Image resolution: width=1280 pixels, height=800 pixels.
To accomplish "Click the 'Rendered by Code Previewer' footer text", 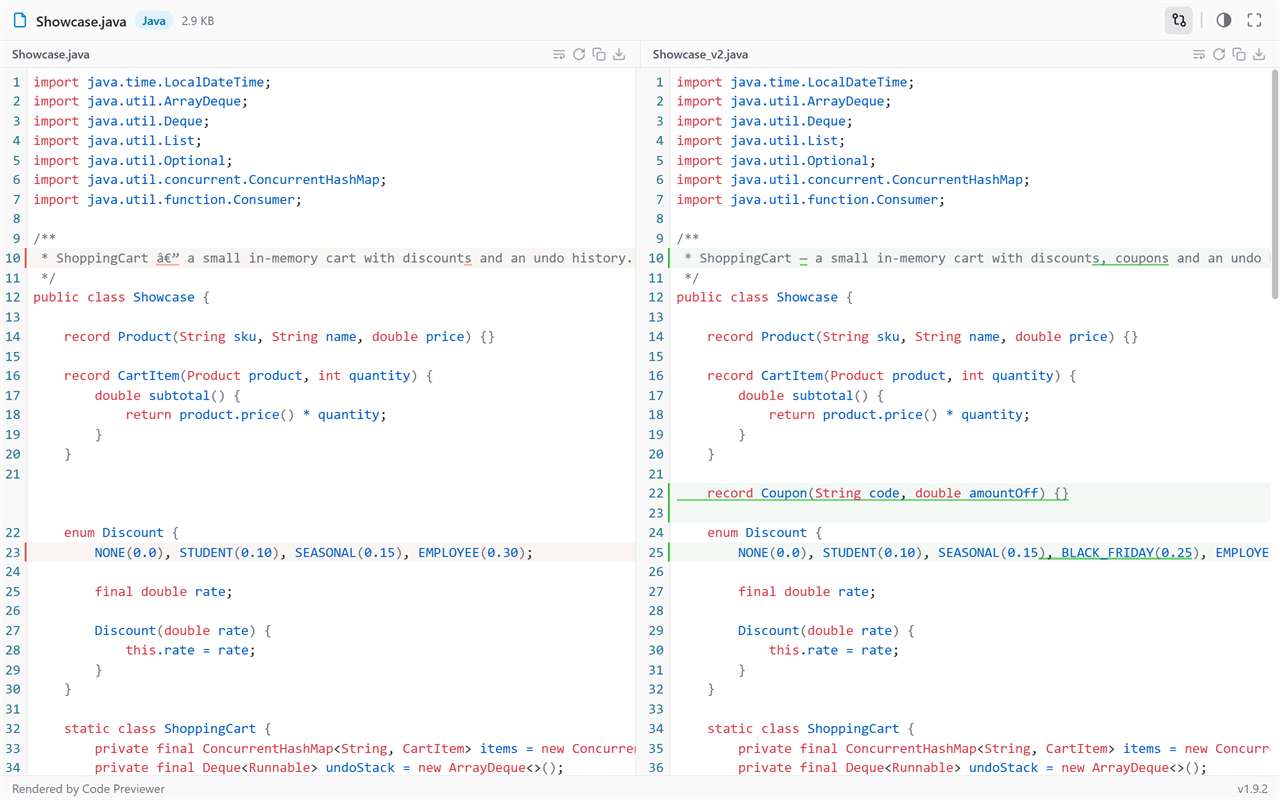I will [x=88, y=789].
